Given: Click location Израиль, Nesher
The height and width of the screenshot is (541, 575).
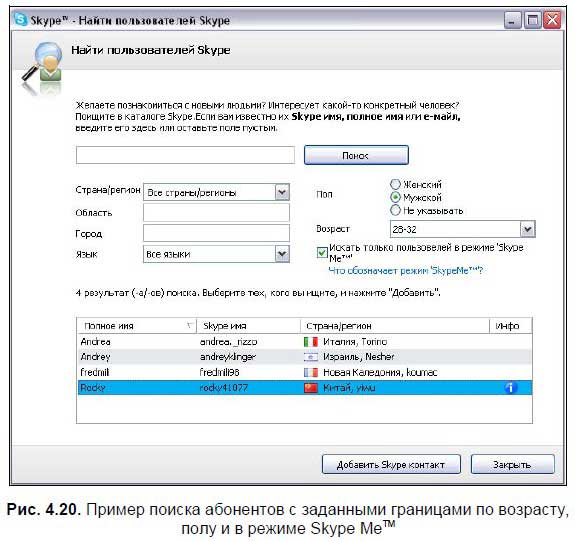Looking at the screenshot, I should (359, 357).
